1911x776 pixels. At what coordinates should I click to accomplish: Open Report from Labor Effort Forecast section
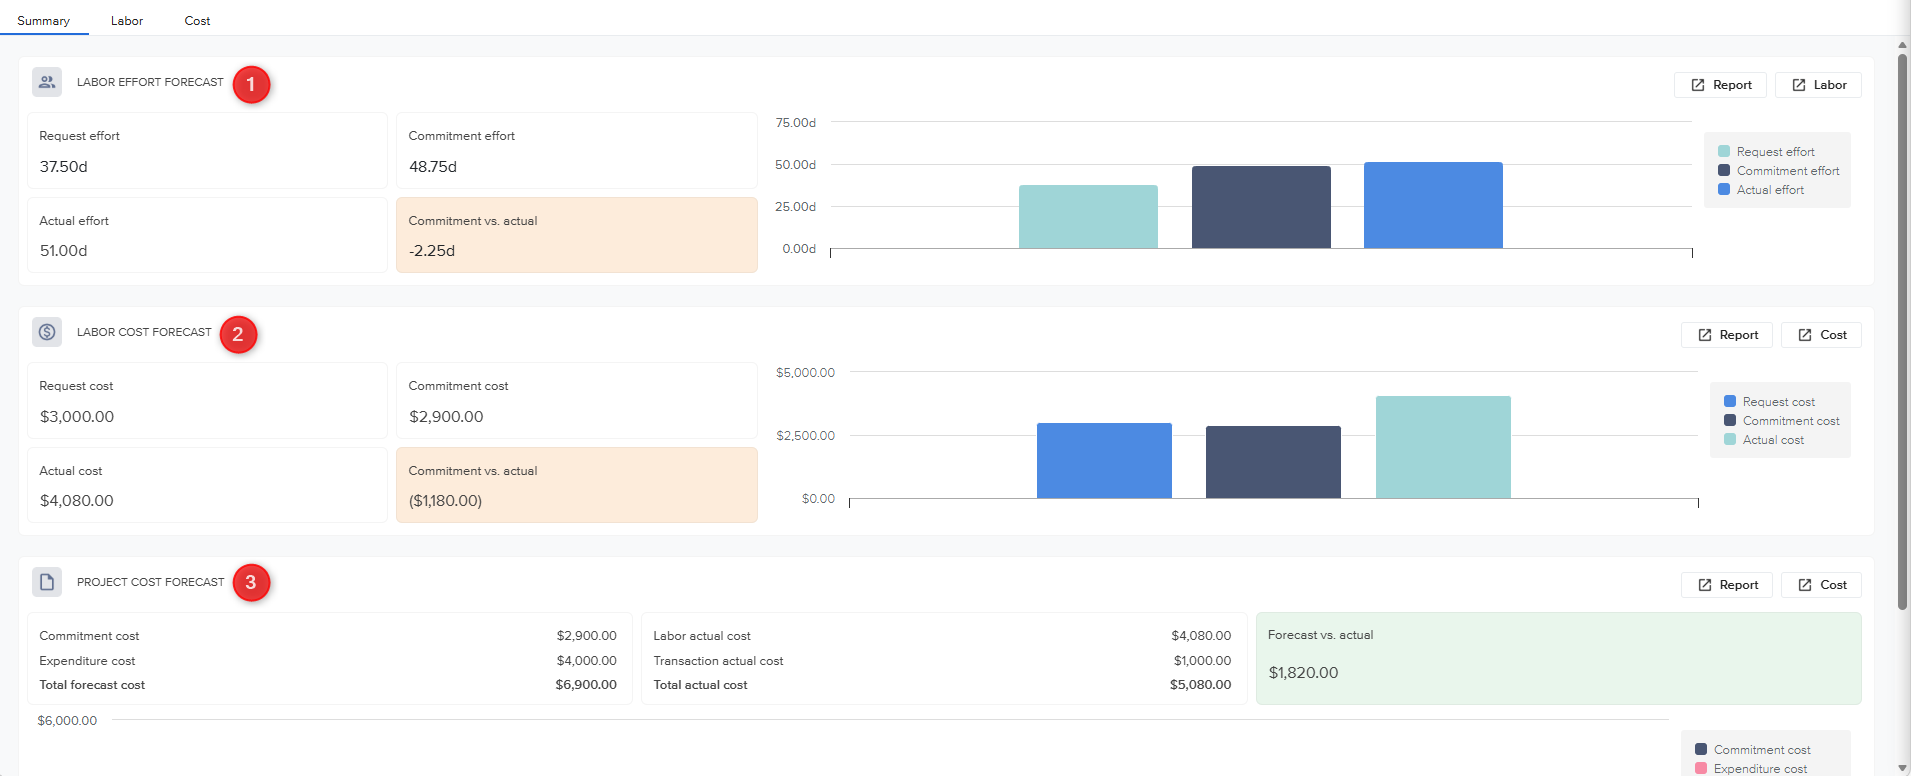1720,85
